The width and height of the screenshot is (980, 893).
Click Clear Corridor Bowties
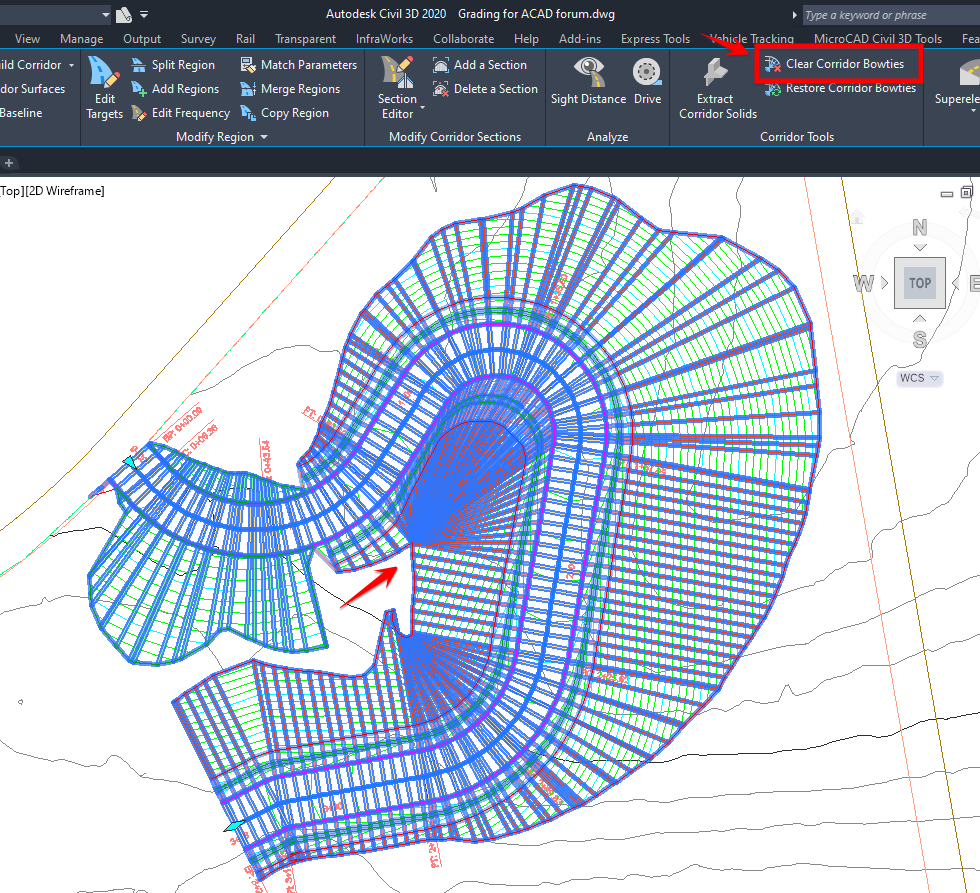pyautogui.click(x=837, y=63)
